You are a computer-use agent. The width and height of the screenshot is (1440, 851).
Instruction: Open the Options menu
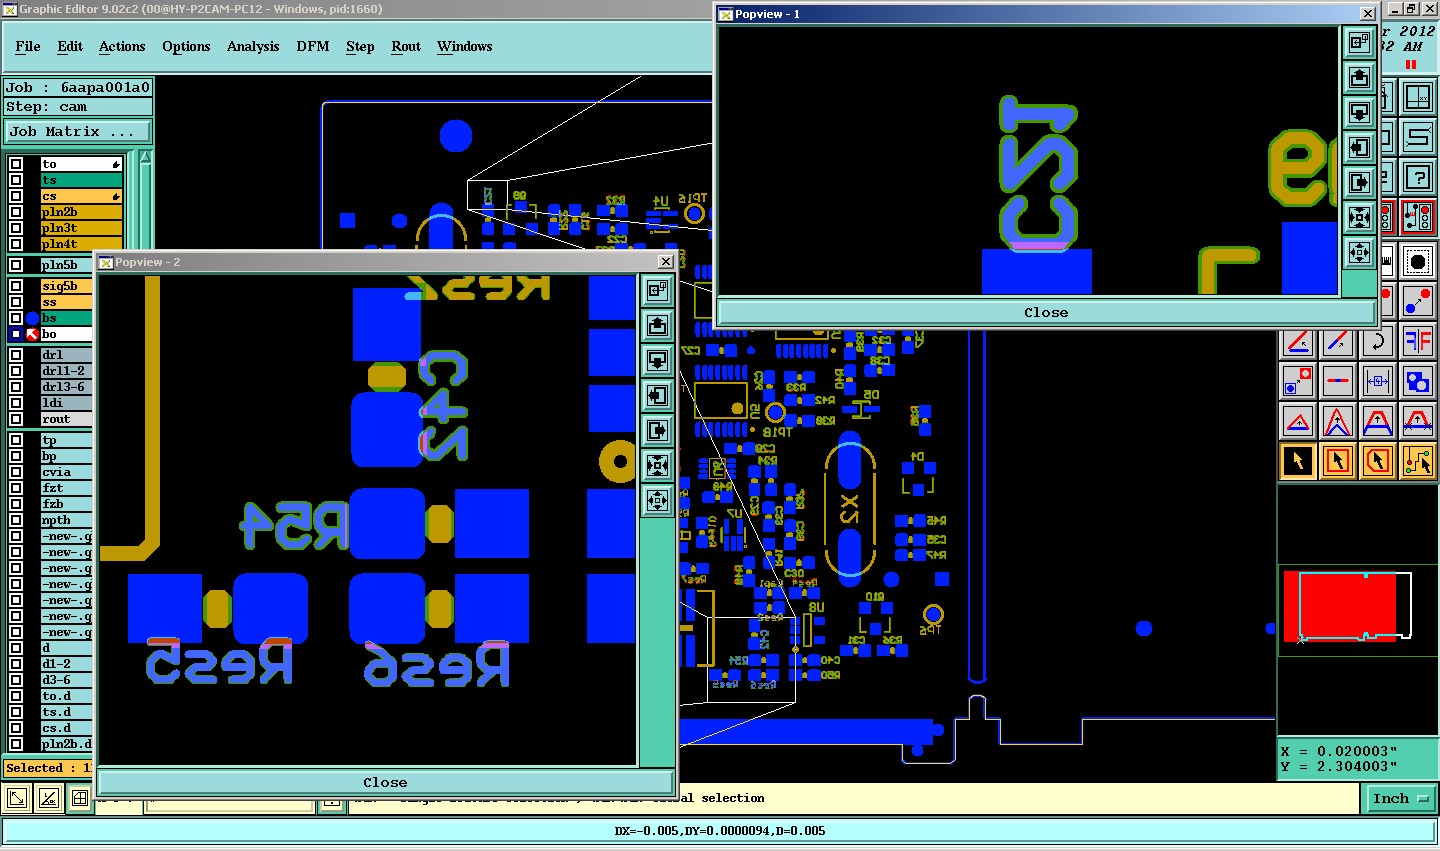click(186, 46)
